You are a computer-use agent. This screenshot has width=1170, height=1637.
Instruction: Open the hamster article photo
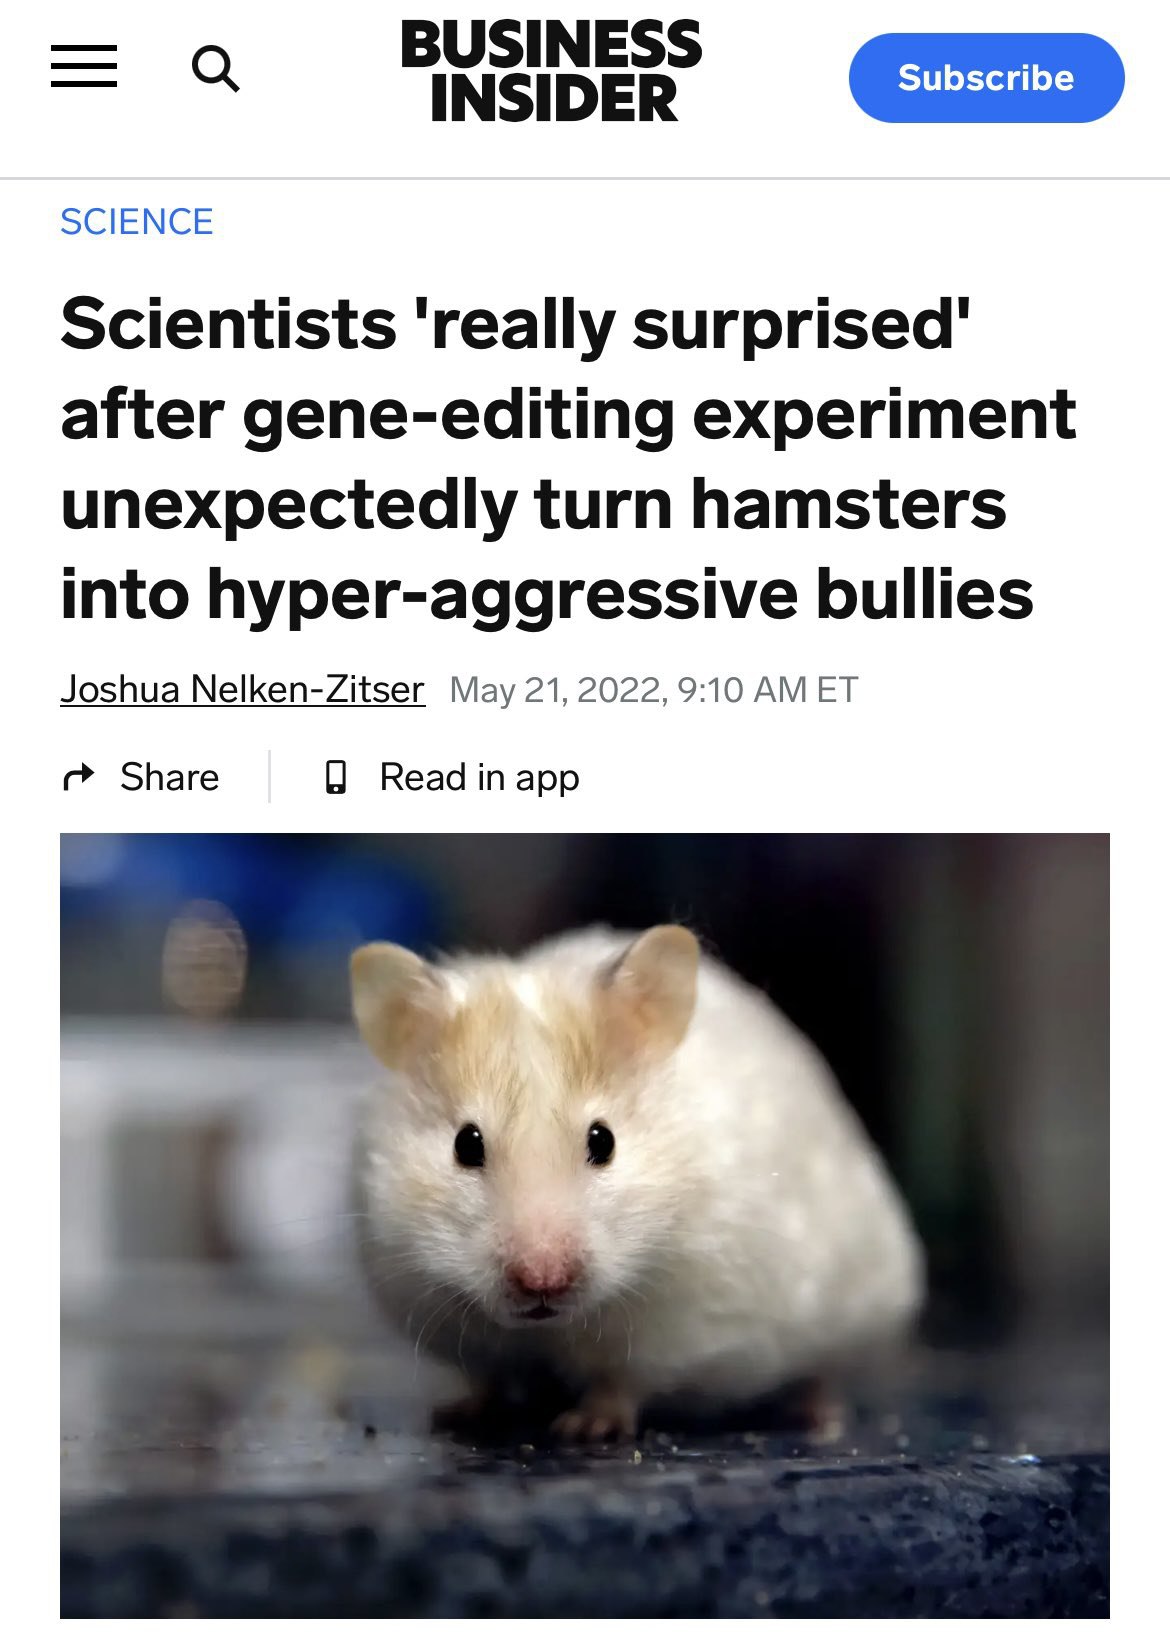tap(585, 1225)
